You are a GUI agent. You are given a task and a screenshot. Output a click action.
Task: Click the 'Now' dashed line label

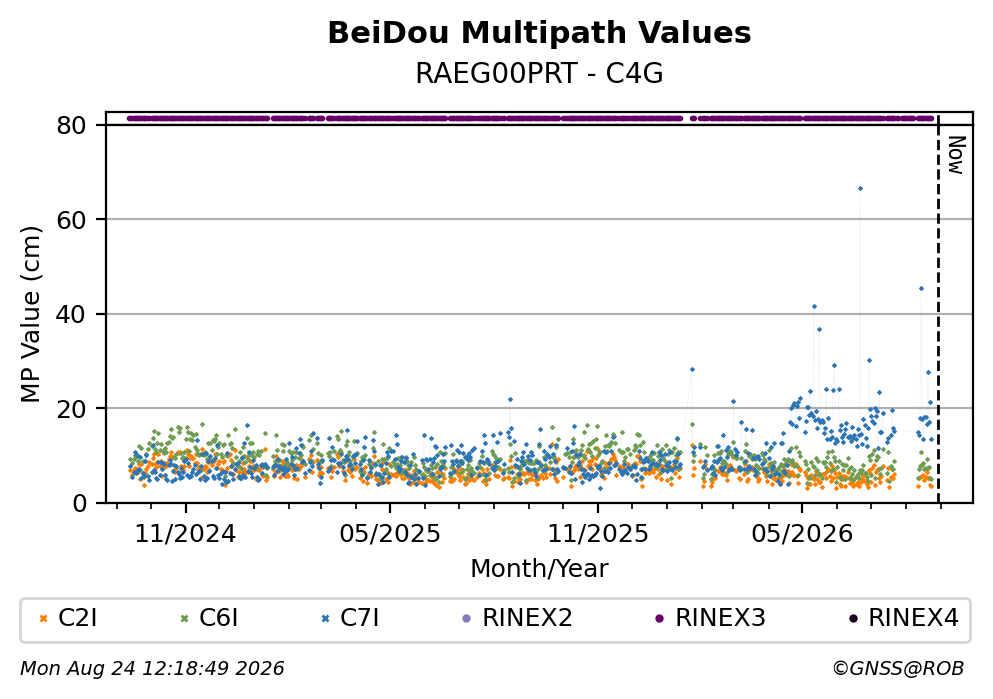coord(956,155)
